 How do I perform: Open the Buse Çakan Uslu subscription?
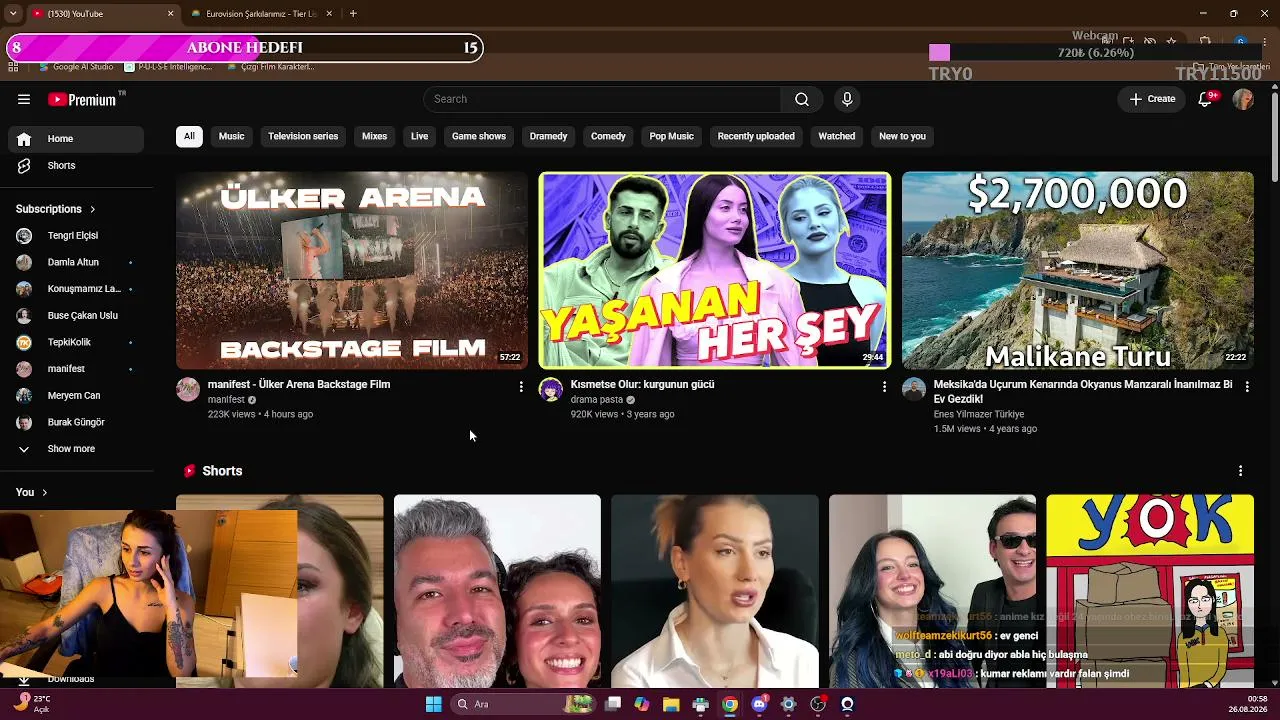click(x=76, y=316)
